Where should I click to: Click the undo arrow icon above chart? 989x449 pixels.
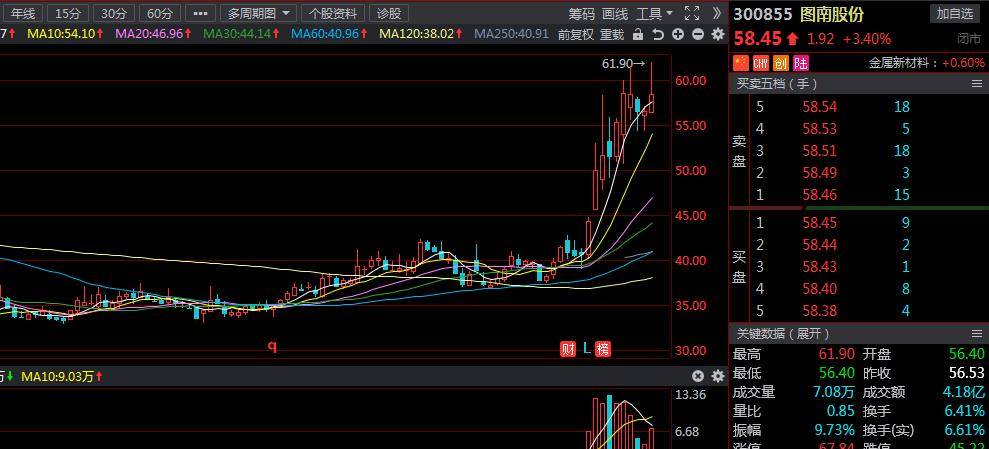click(658, 35)
